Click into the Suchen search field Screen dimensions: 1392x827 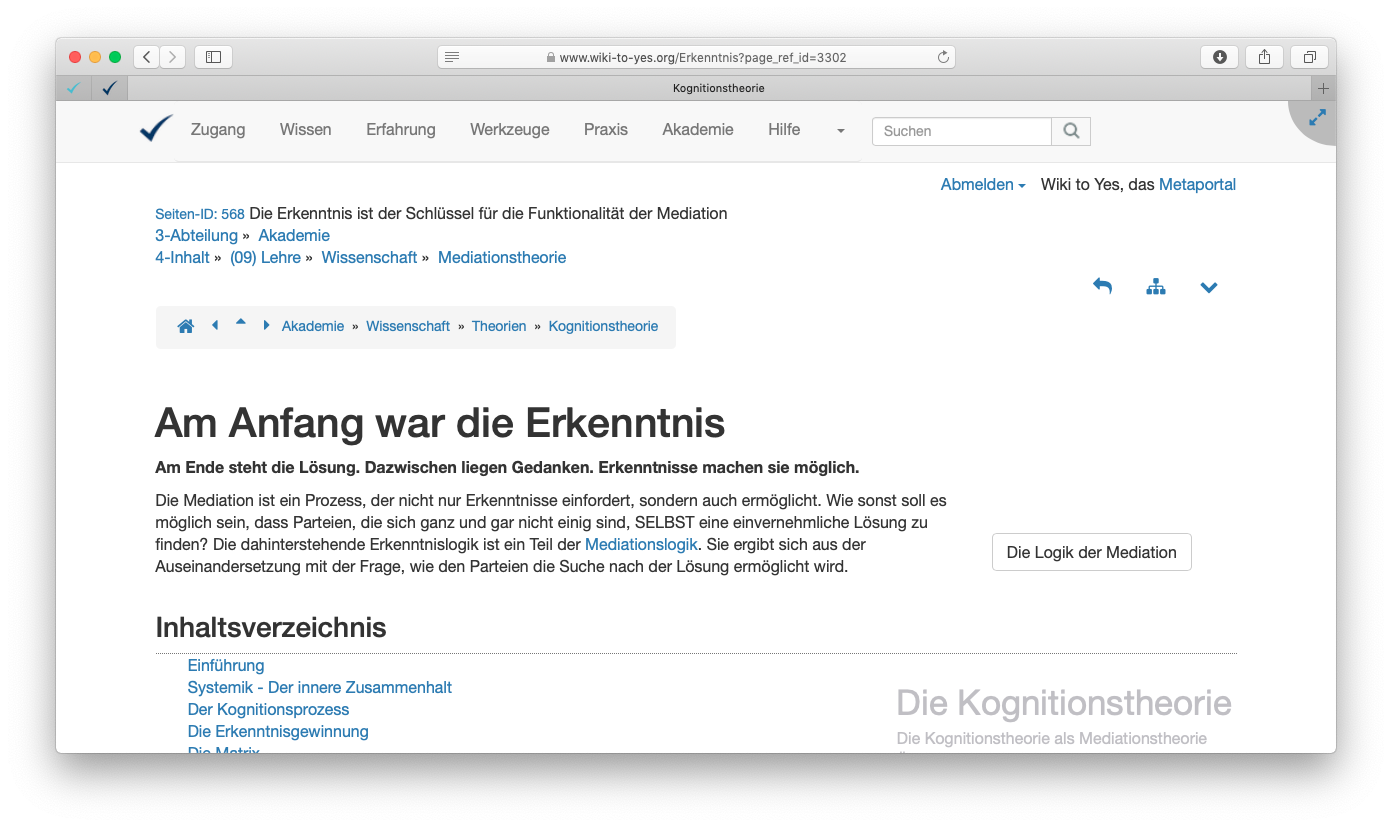click(961, 131)
